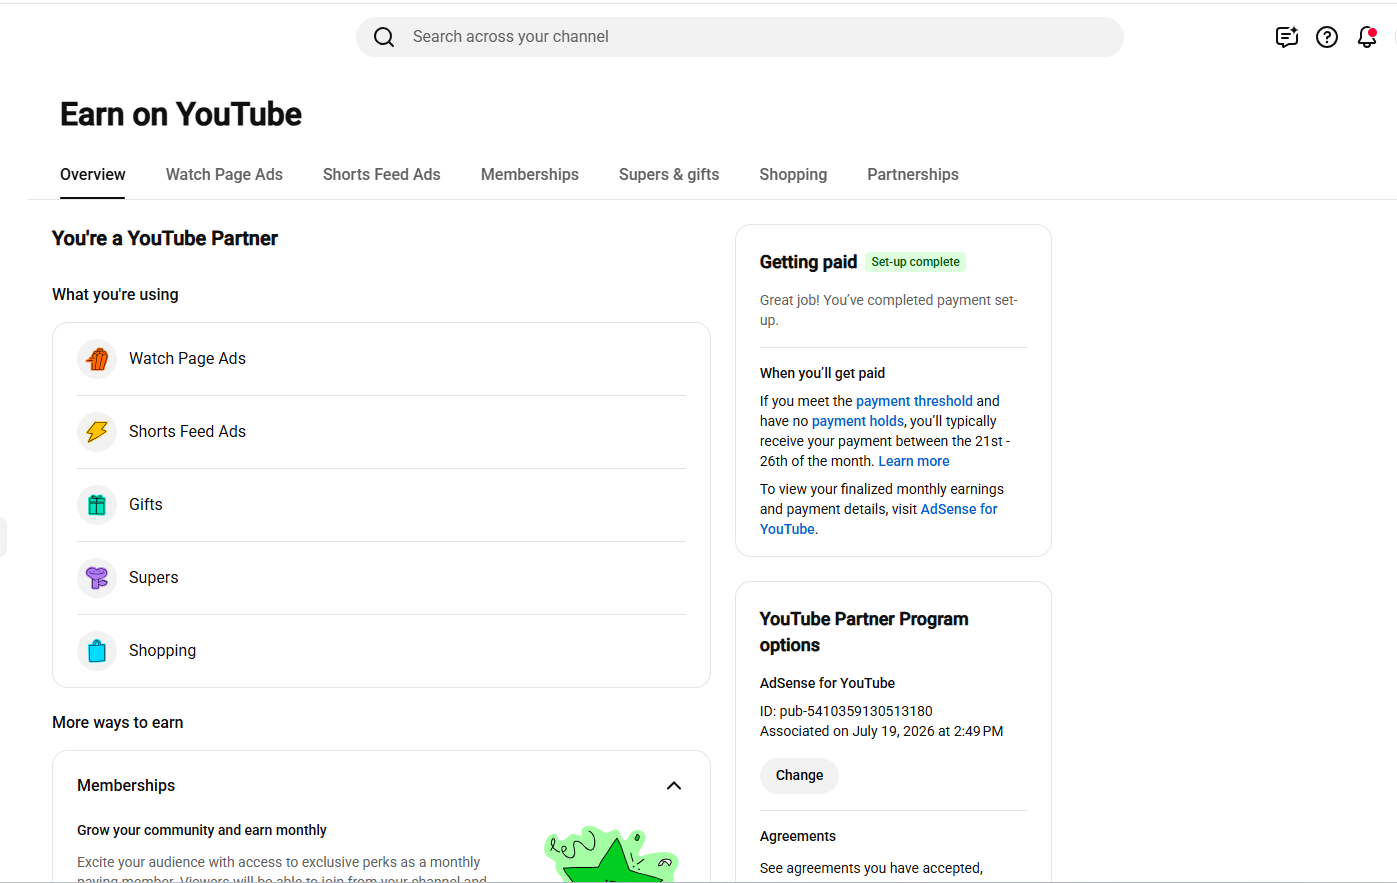Open the Watch Page Ads row label
The height and width of the screenshot is (883, 1397).
pyautogui.click(x=187, y=359)
